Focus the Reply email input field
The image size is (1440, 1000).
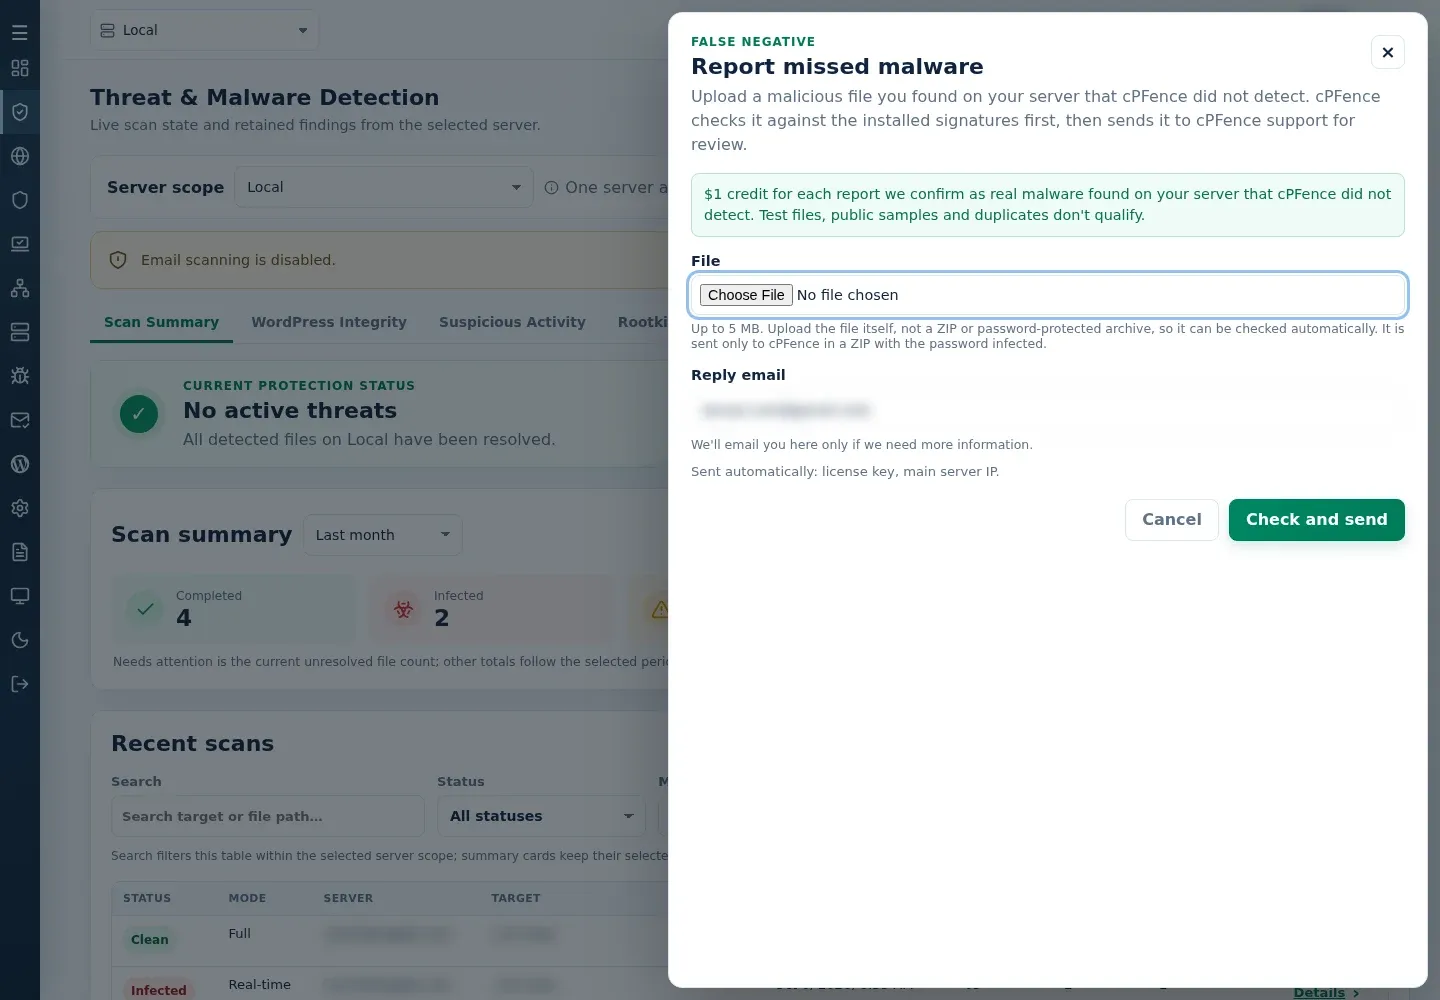[1048, 410]
